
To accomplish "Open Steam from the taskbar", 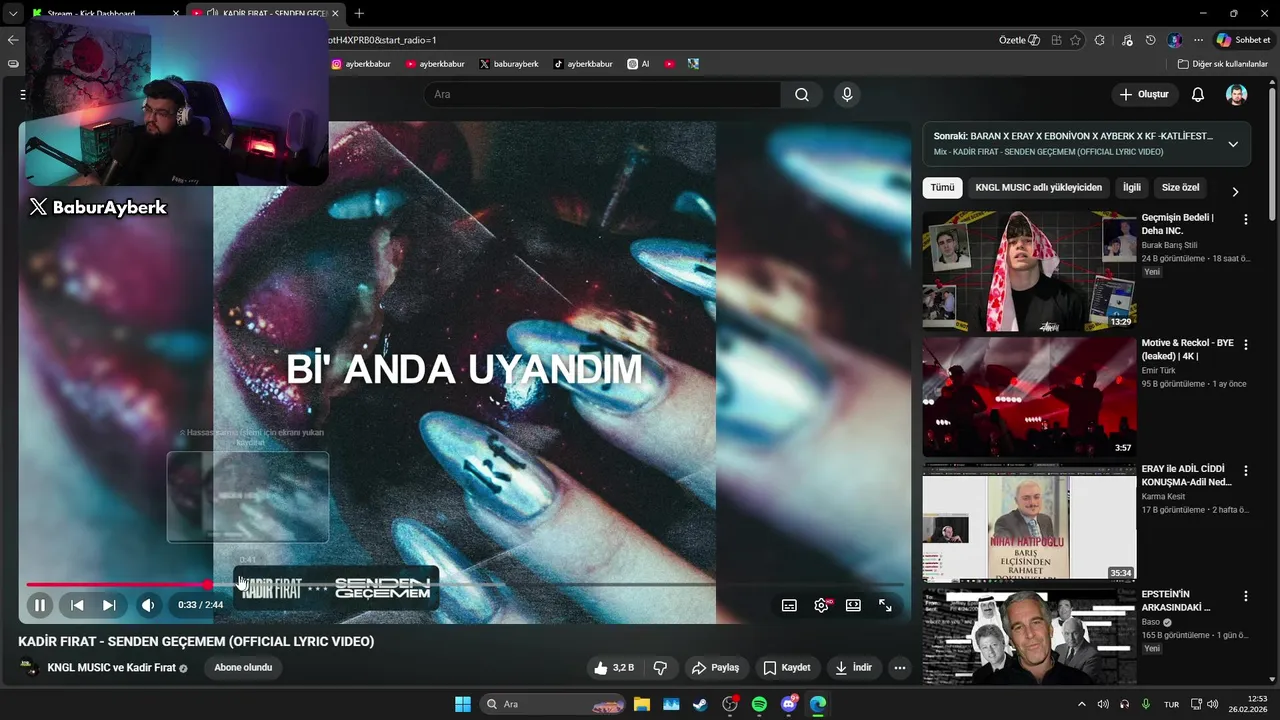I will coord(700,704).
